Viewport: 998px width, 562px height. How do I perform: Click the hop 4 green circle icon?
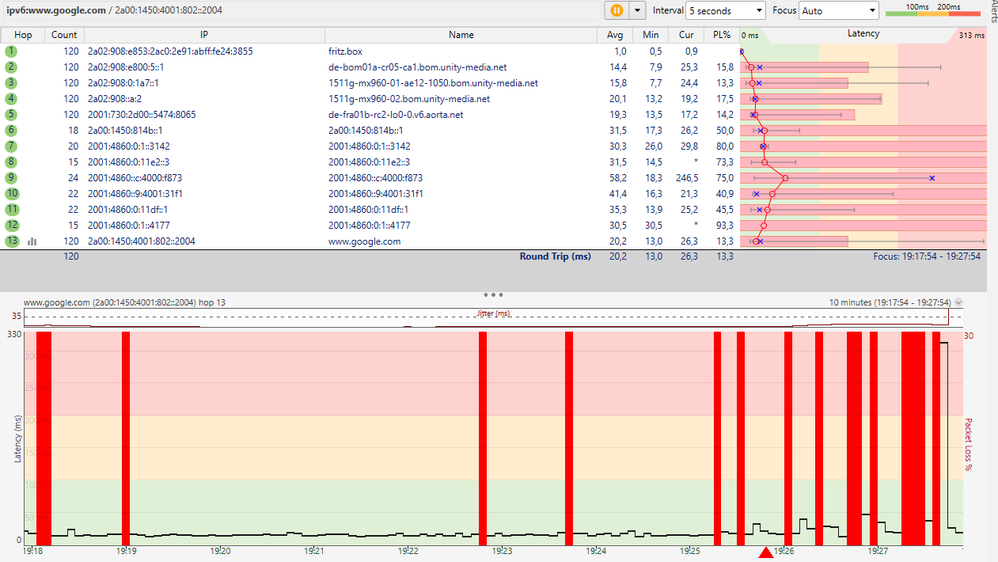pyautogui.click(x=11, y=99)
